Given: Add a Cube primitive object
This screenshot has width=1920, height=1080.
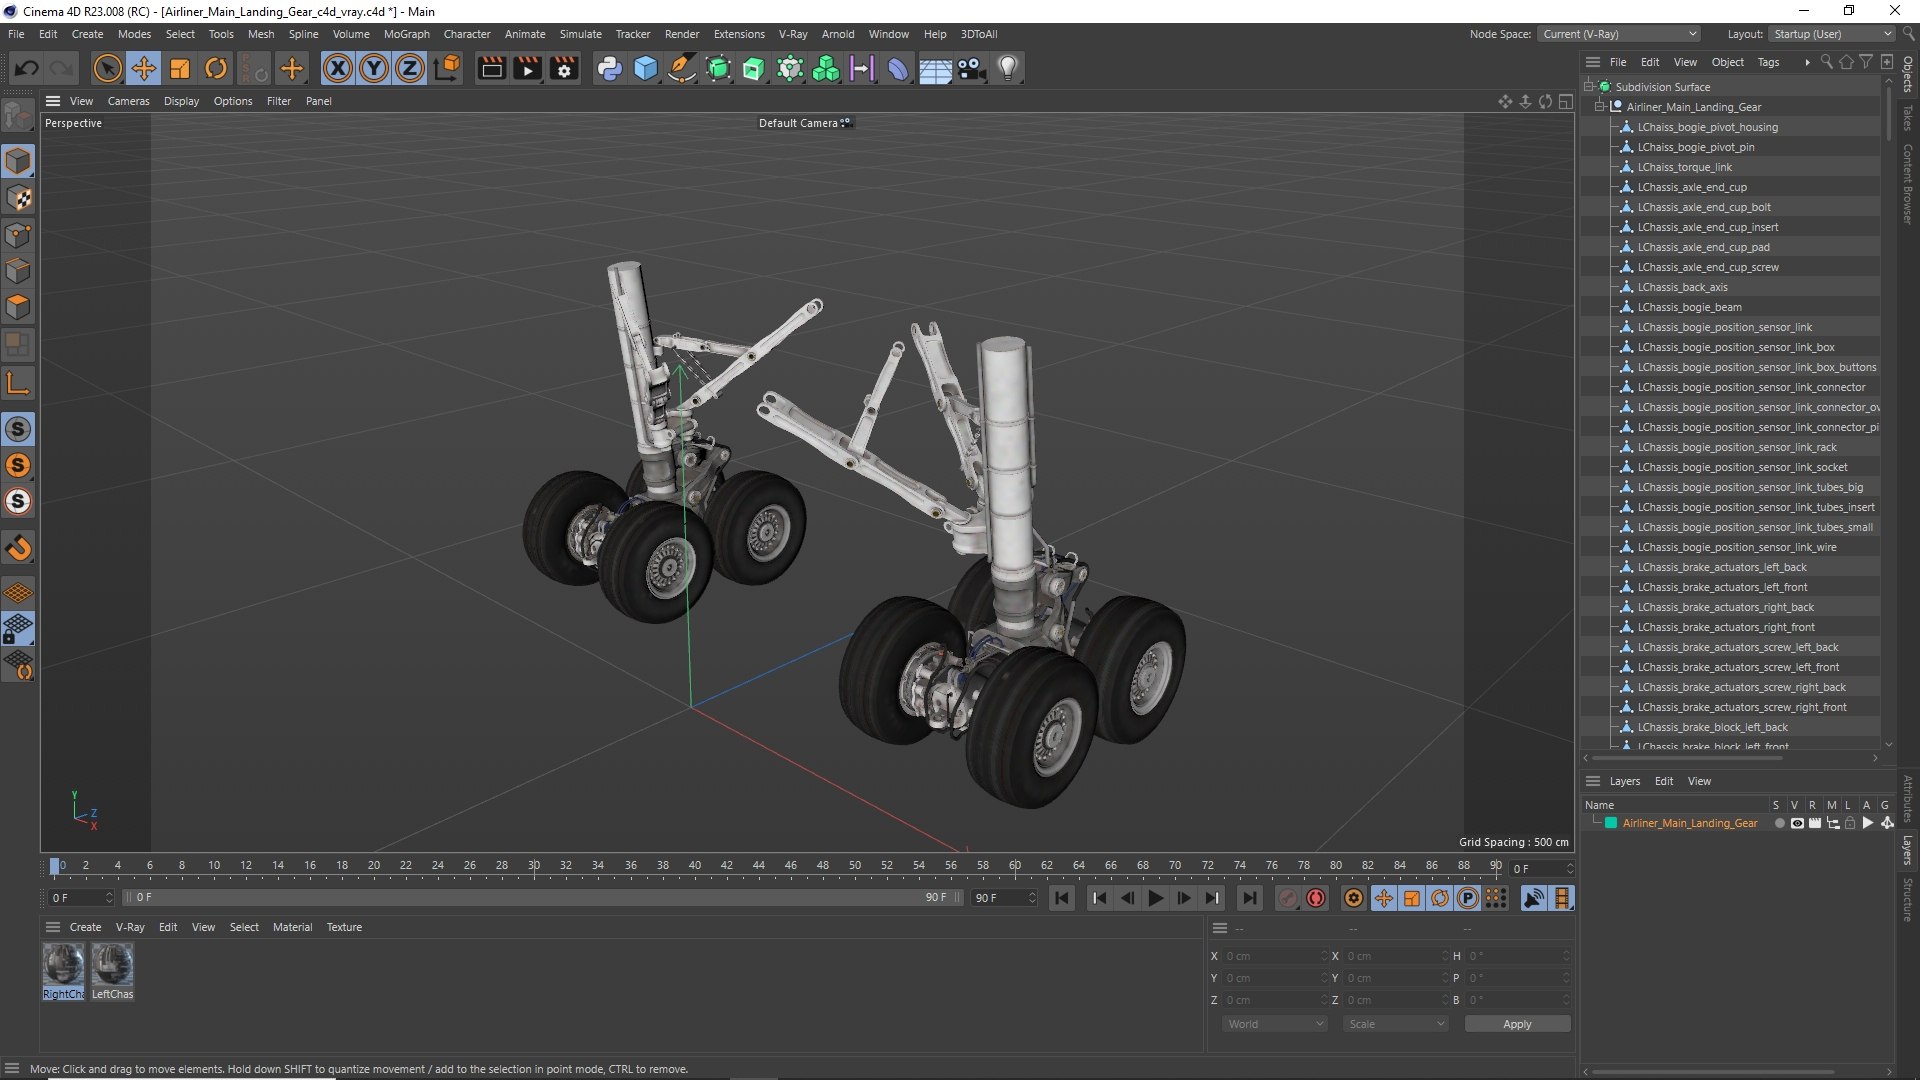Looking at the screenshot, I should coord(646,68).
